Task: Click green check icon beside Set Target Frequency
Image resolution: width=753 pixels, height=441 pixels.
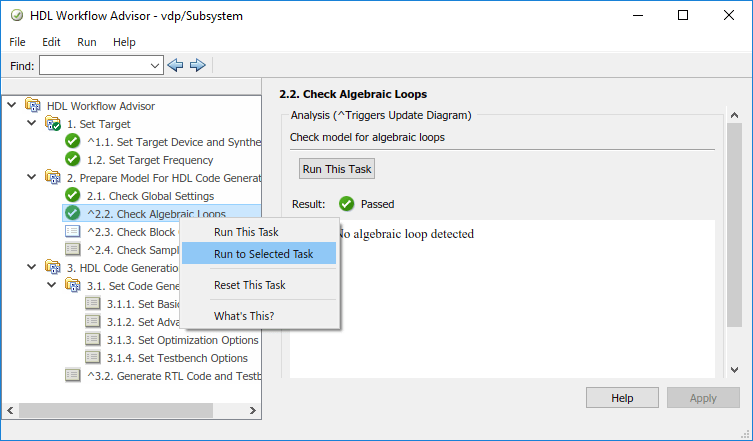Action: [72, 160]
